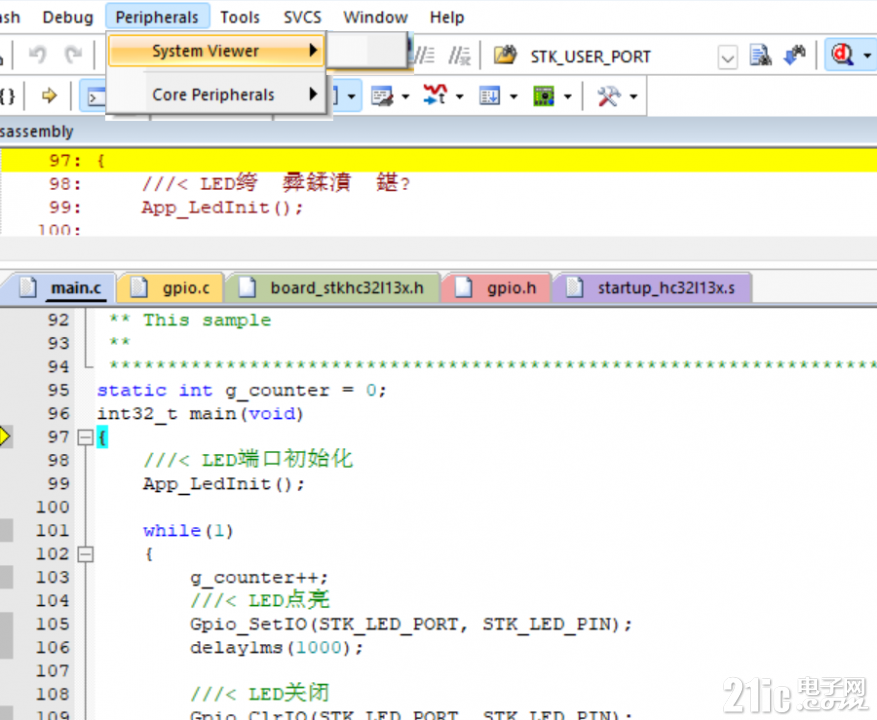Click the STK_USER_PORT search text field
Screen dimensions: 877x720
(x=620, y=57)
